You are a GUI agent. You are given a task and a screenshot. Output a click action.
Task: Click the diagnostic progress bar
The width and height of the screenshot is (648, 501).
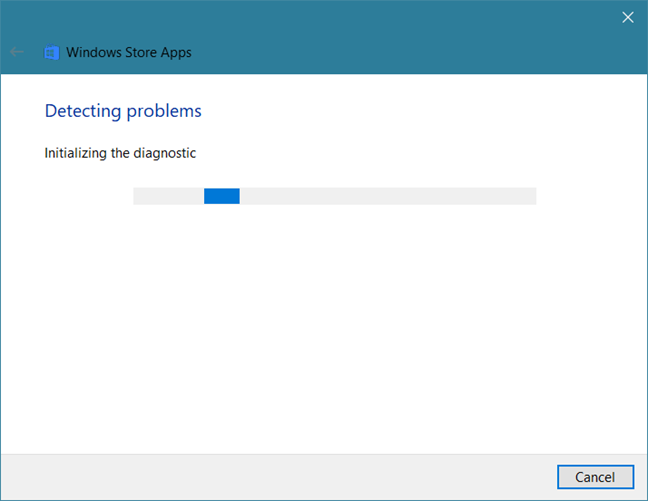pyautogui.click(x=335, y=196)
